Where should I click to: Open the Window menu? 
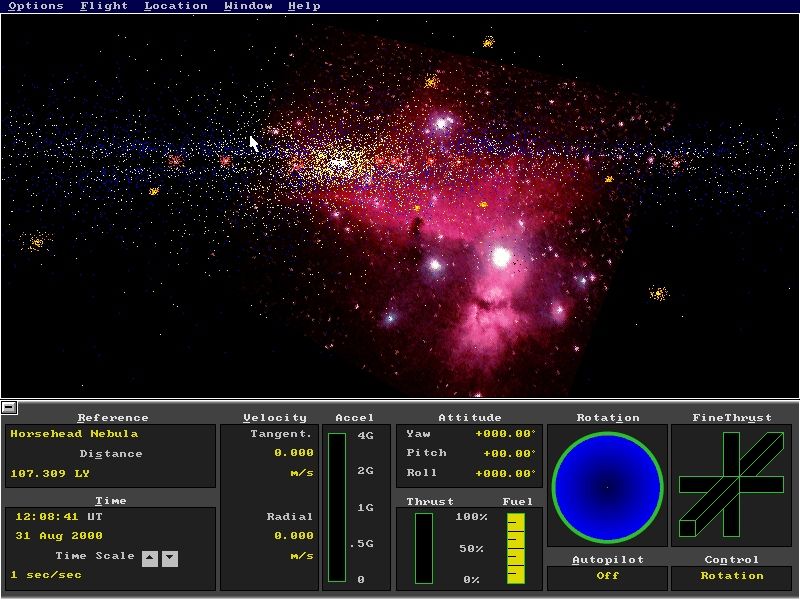click(x=248, y=6)
